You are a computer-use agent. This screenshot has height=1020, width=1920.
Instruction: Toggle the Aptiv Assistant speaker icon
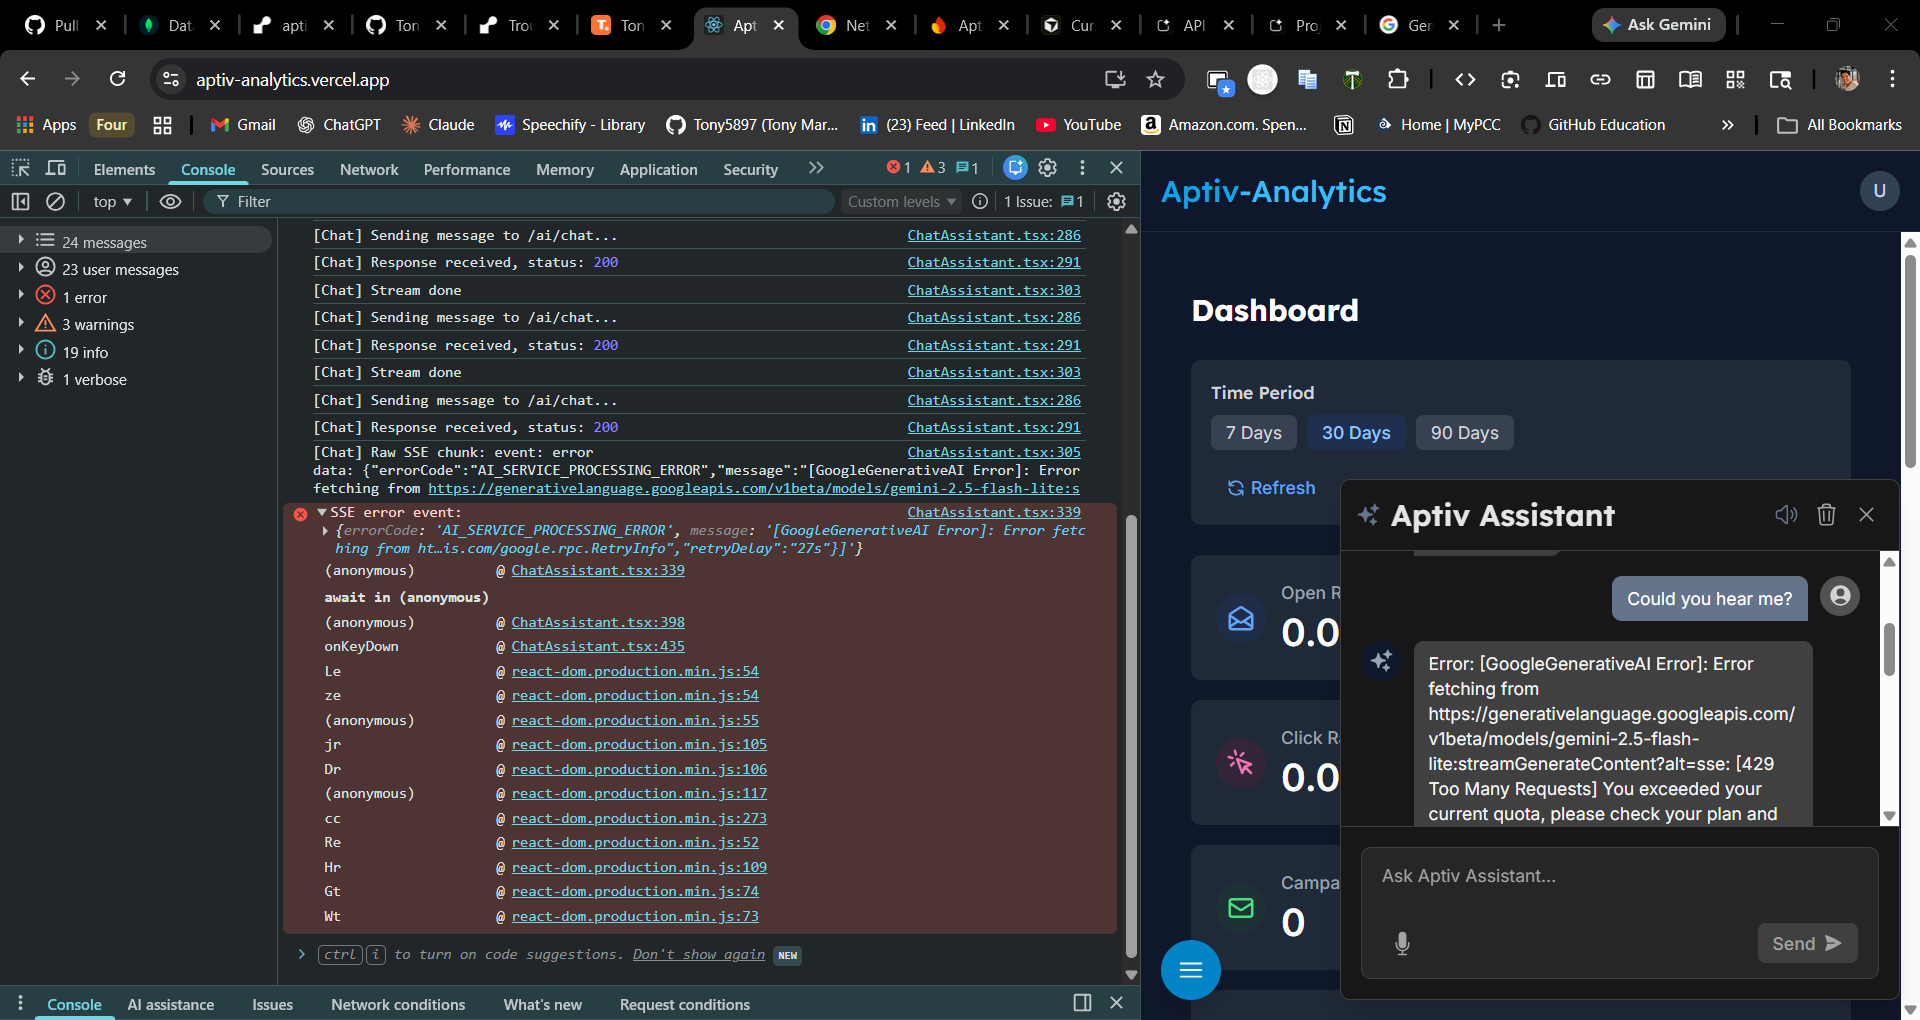[1786, 515]
